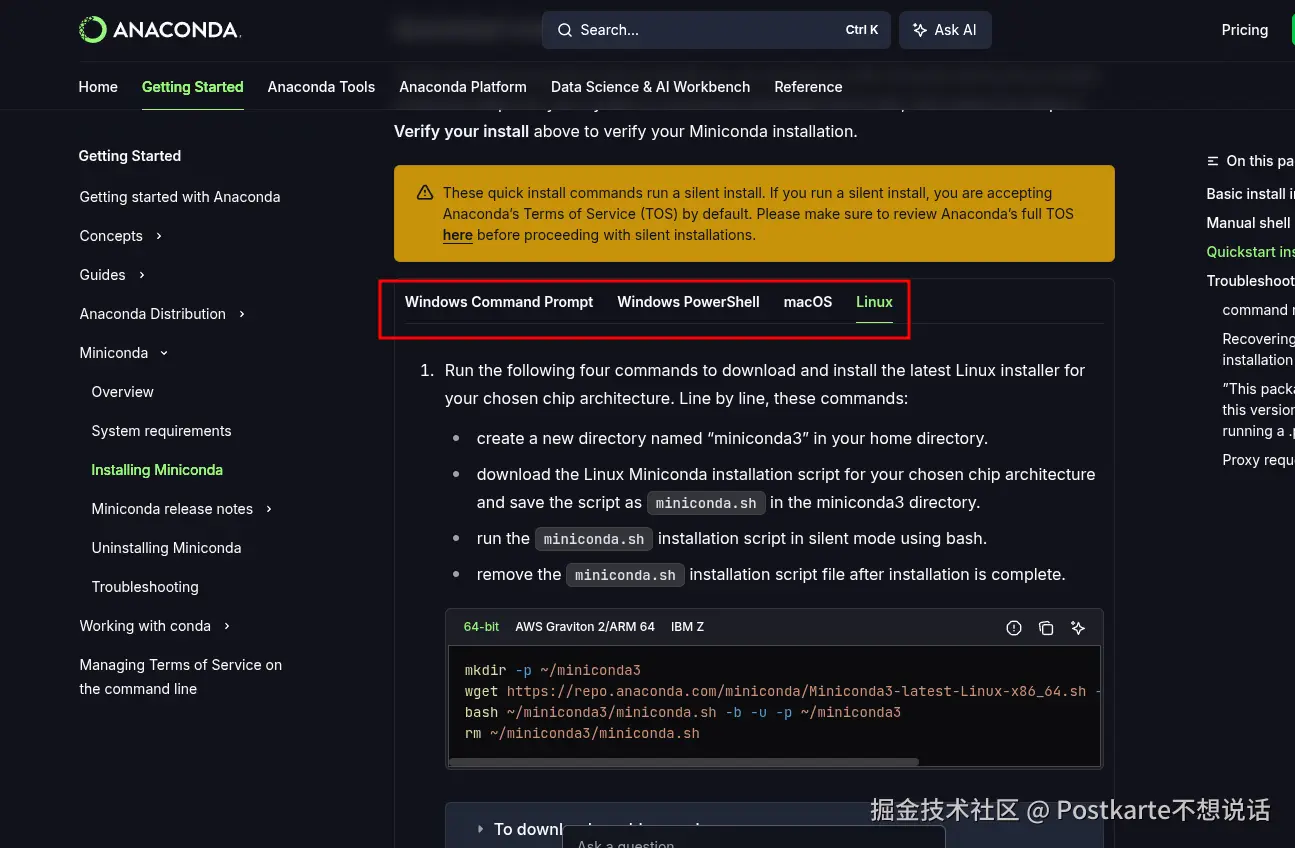Go to the Home tab
The height and width of the screenshot is (848, 1295).
pos(98,87)
